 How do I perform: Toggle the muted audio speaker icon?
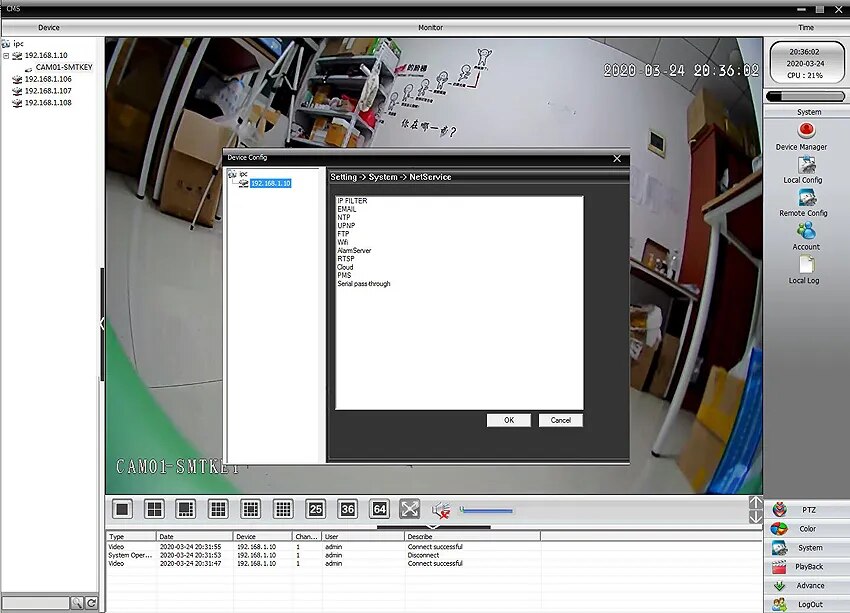(x=441, y=509)
